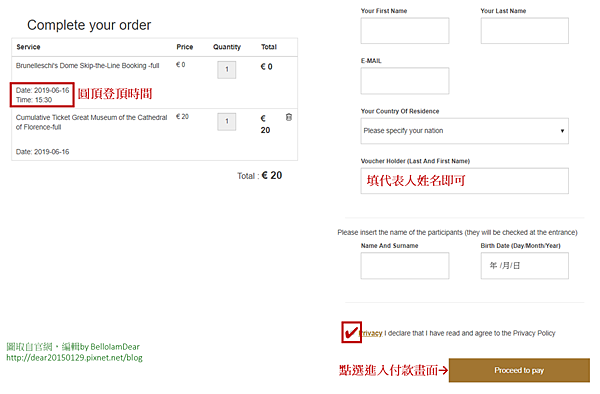Click Brunelleschi's Dome Skip-the-Line Booking row text
Screen dimensions: 600x394
tap(87, 66)
